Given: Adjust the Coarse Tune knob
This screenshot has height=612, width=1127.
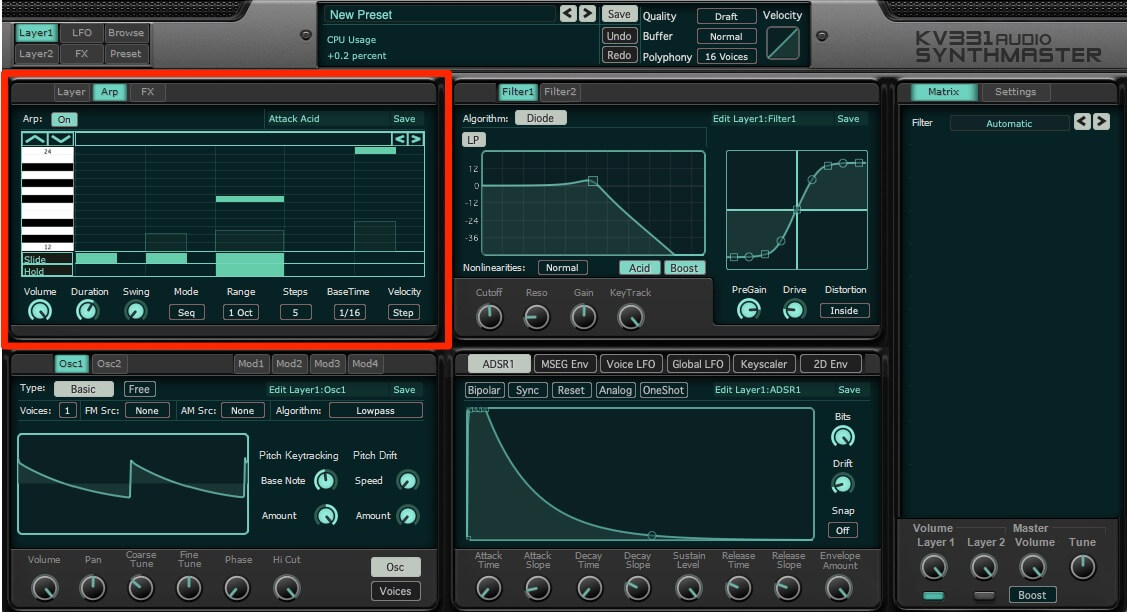Looking at the screenshot, I should 141,588.
